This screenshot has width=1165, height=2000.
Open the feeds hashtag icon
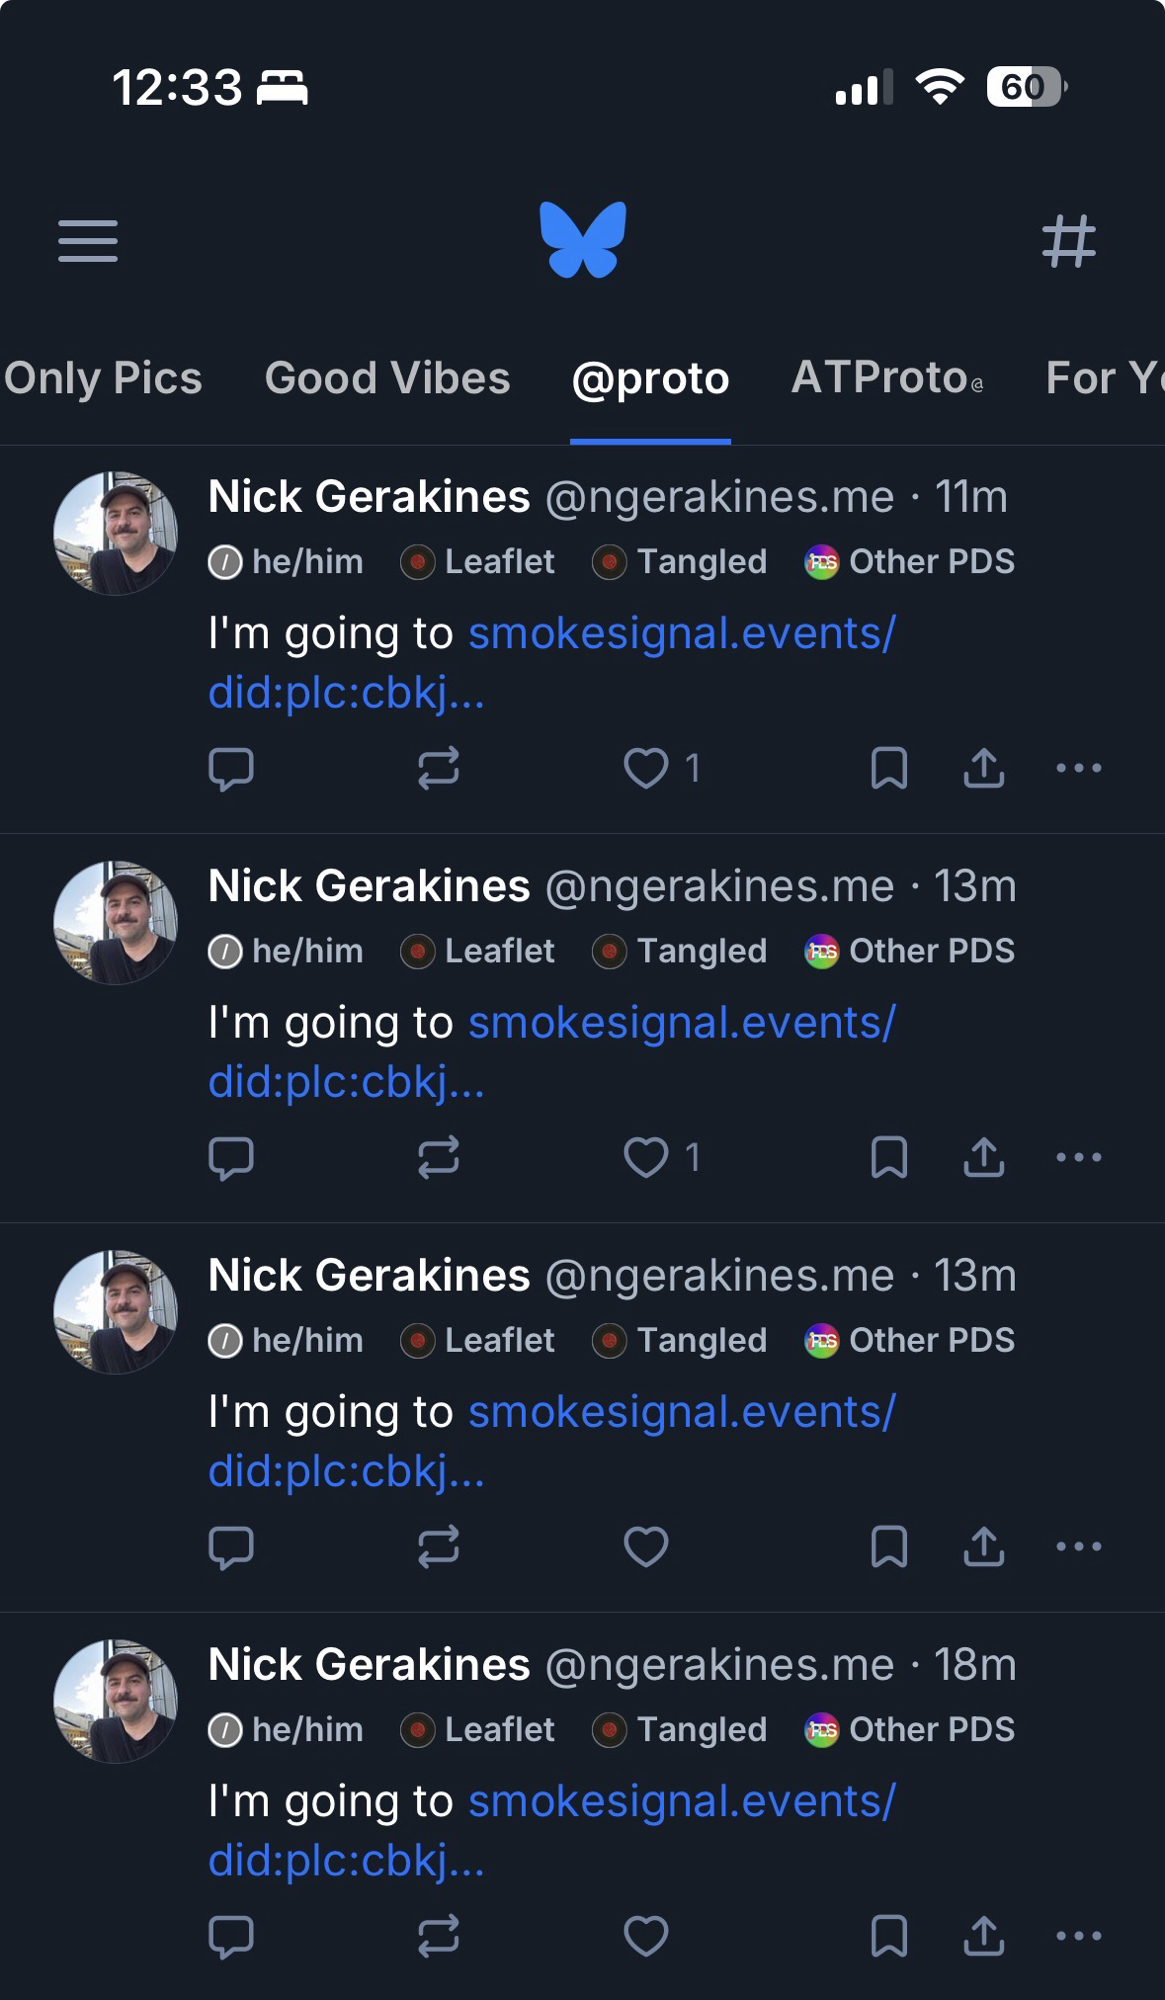(1068, 241)
